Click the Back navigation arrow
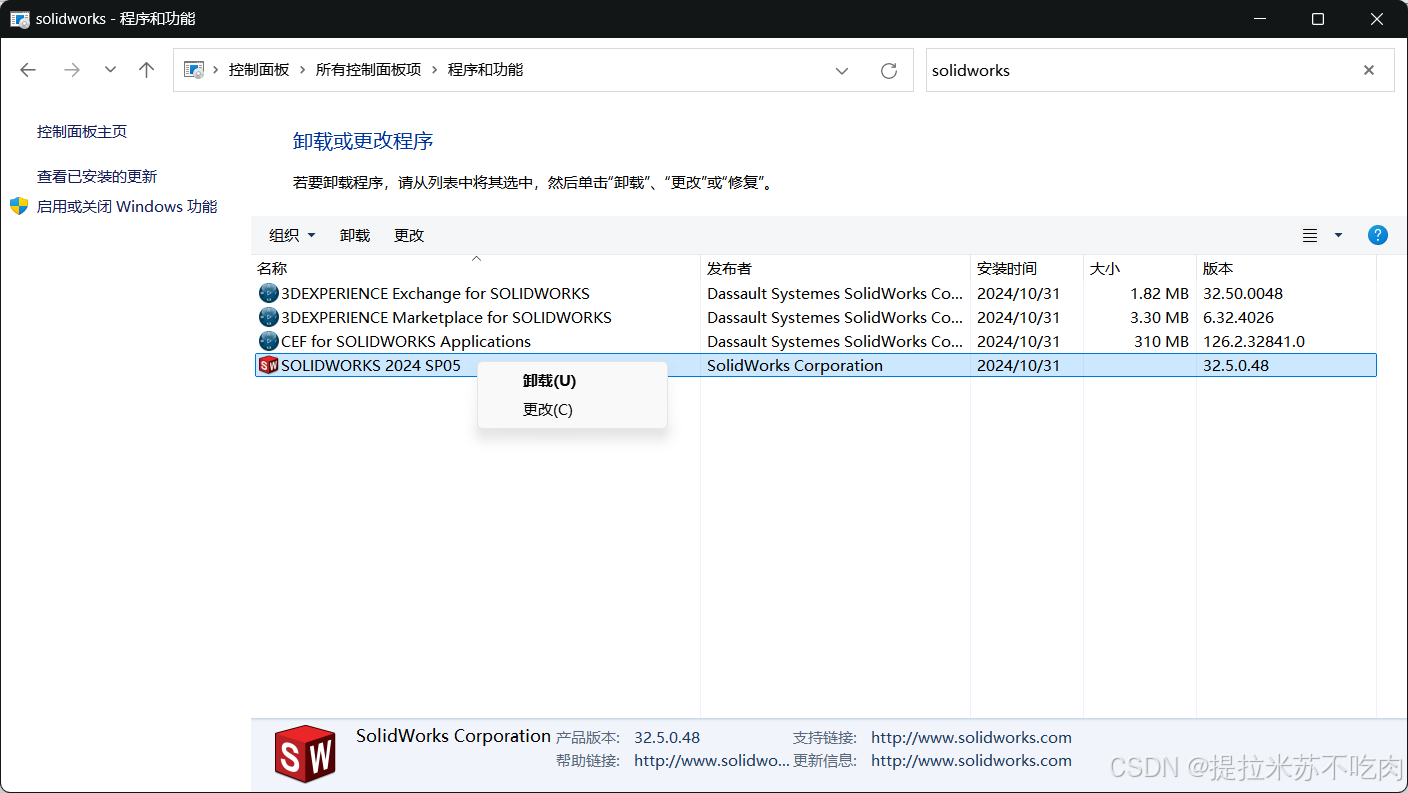The width and height of the screenshot is (1408, 793). pyautogui.click(x=28, y=70)
